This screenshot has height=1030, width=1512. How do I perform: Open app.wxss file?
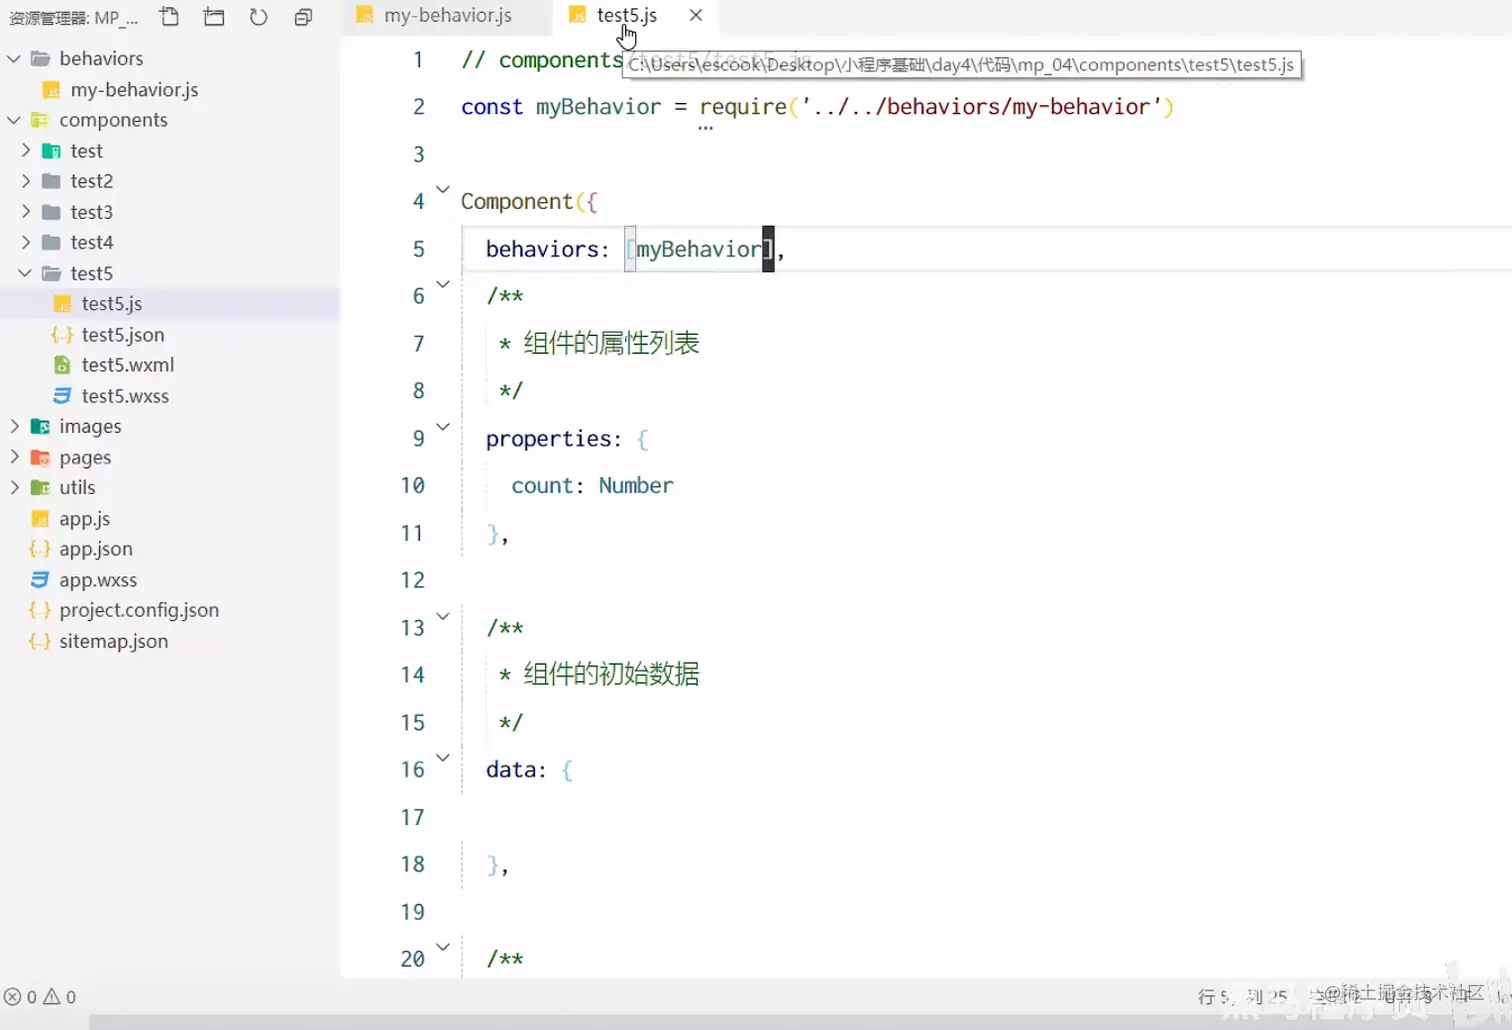click(98, 580)
